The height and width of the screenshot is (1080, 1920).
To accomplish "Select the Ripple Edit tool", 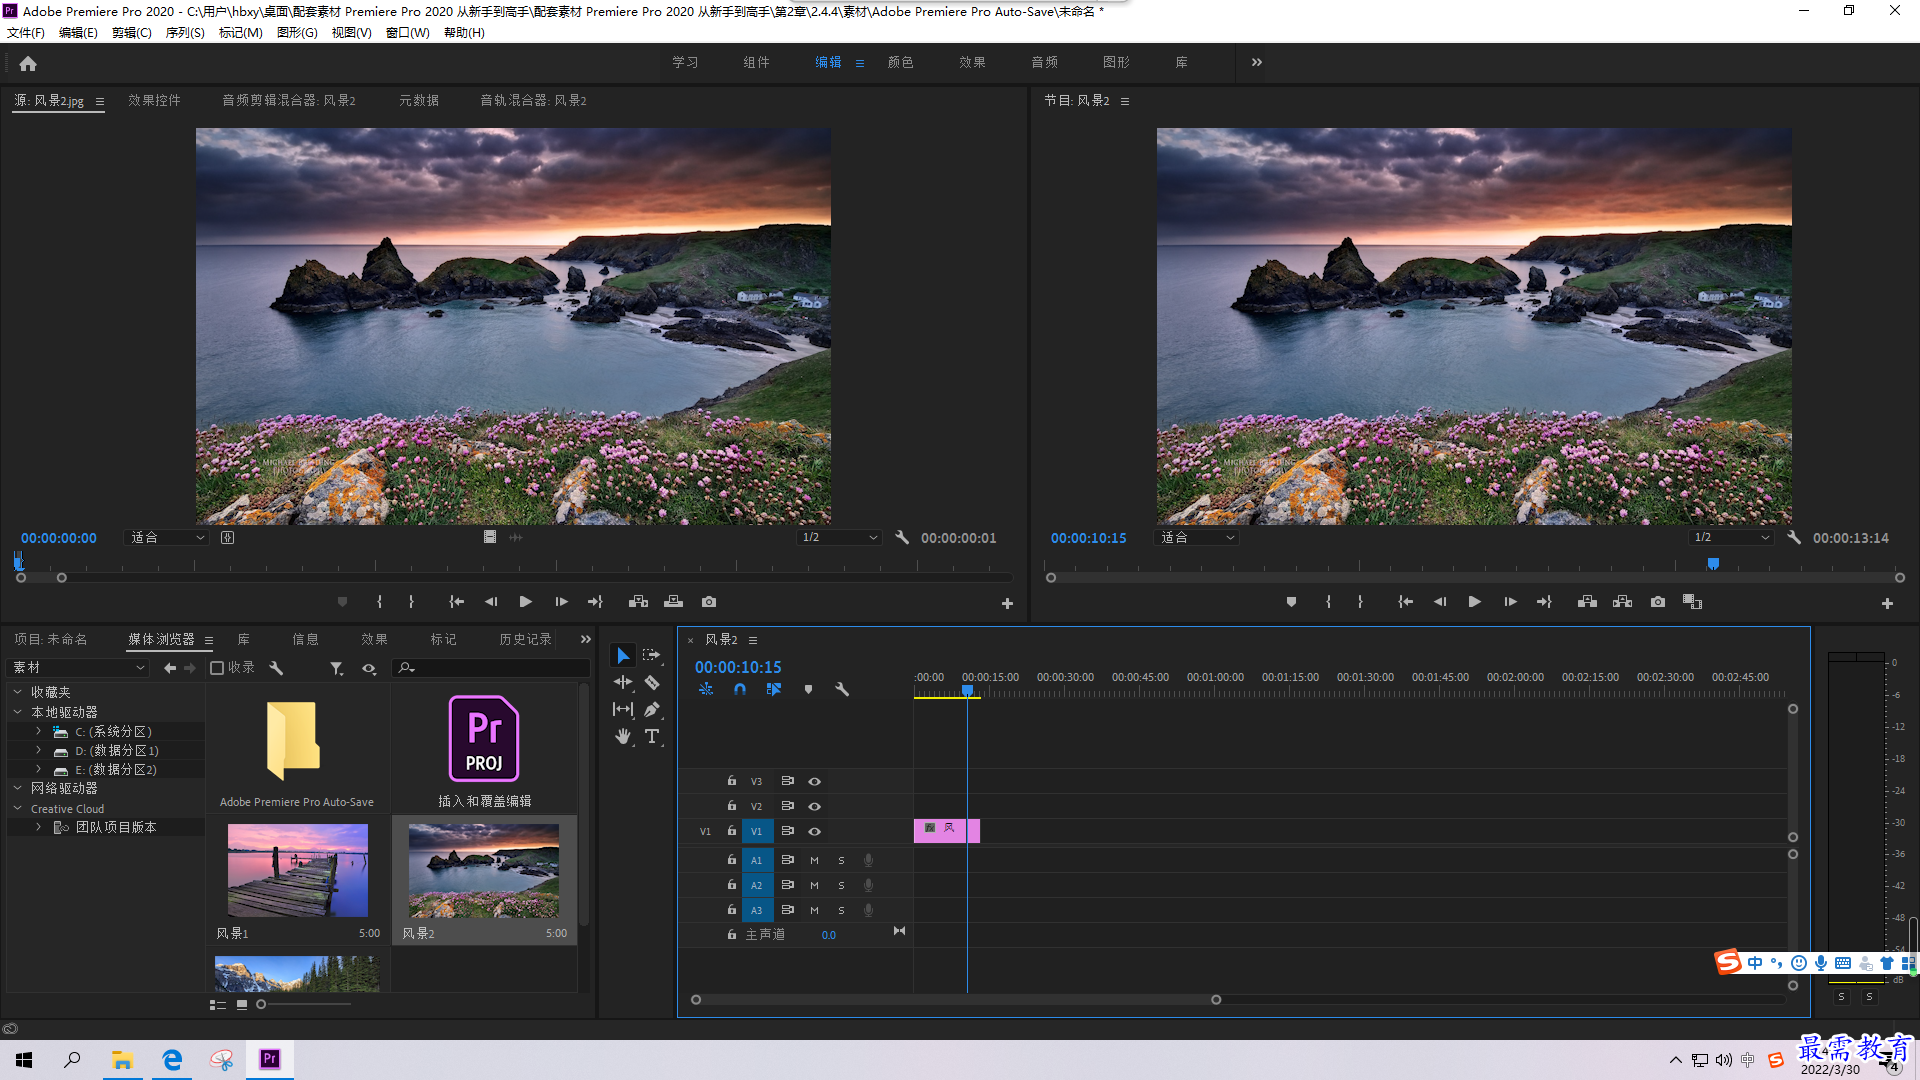I will (x=623, y=682).
